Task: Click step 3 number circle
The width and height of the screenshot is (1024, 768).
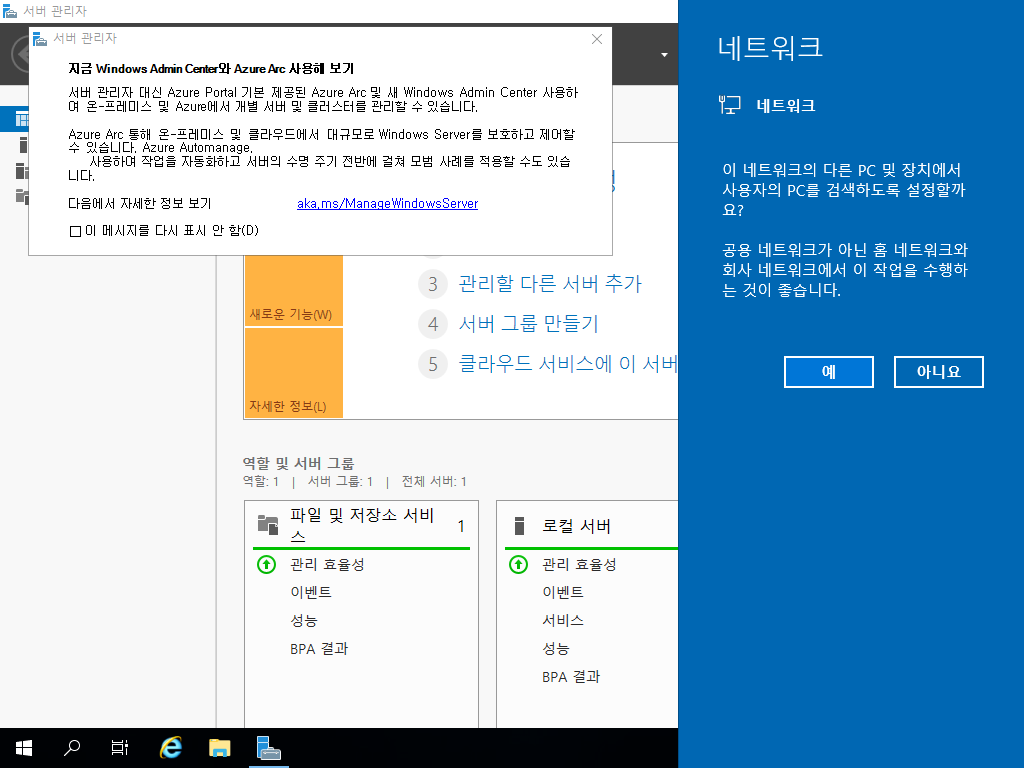Action: point(432,284)
